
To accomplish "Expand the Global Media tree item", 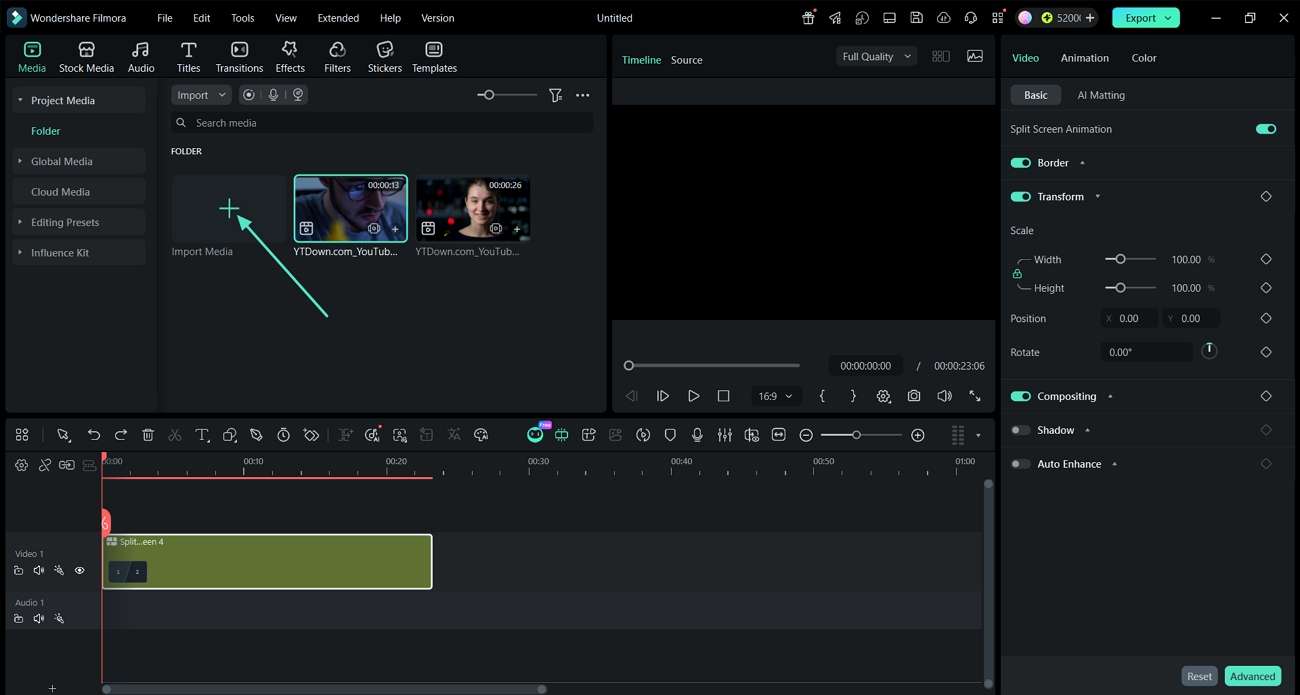I will point(20,161).
